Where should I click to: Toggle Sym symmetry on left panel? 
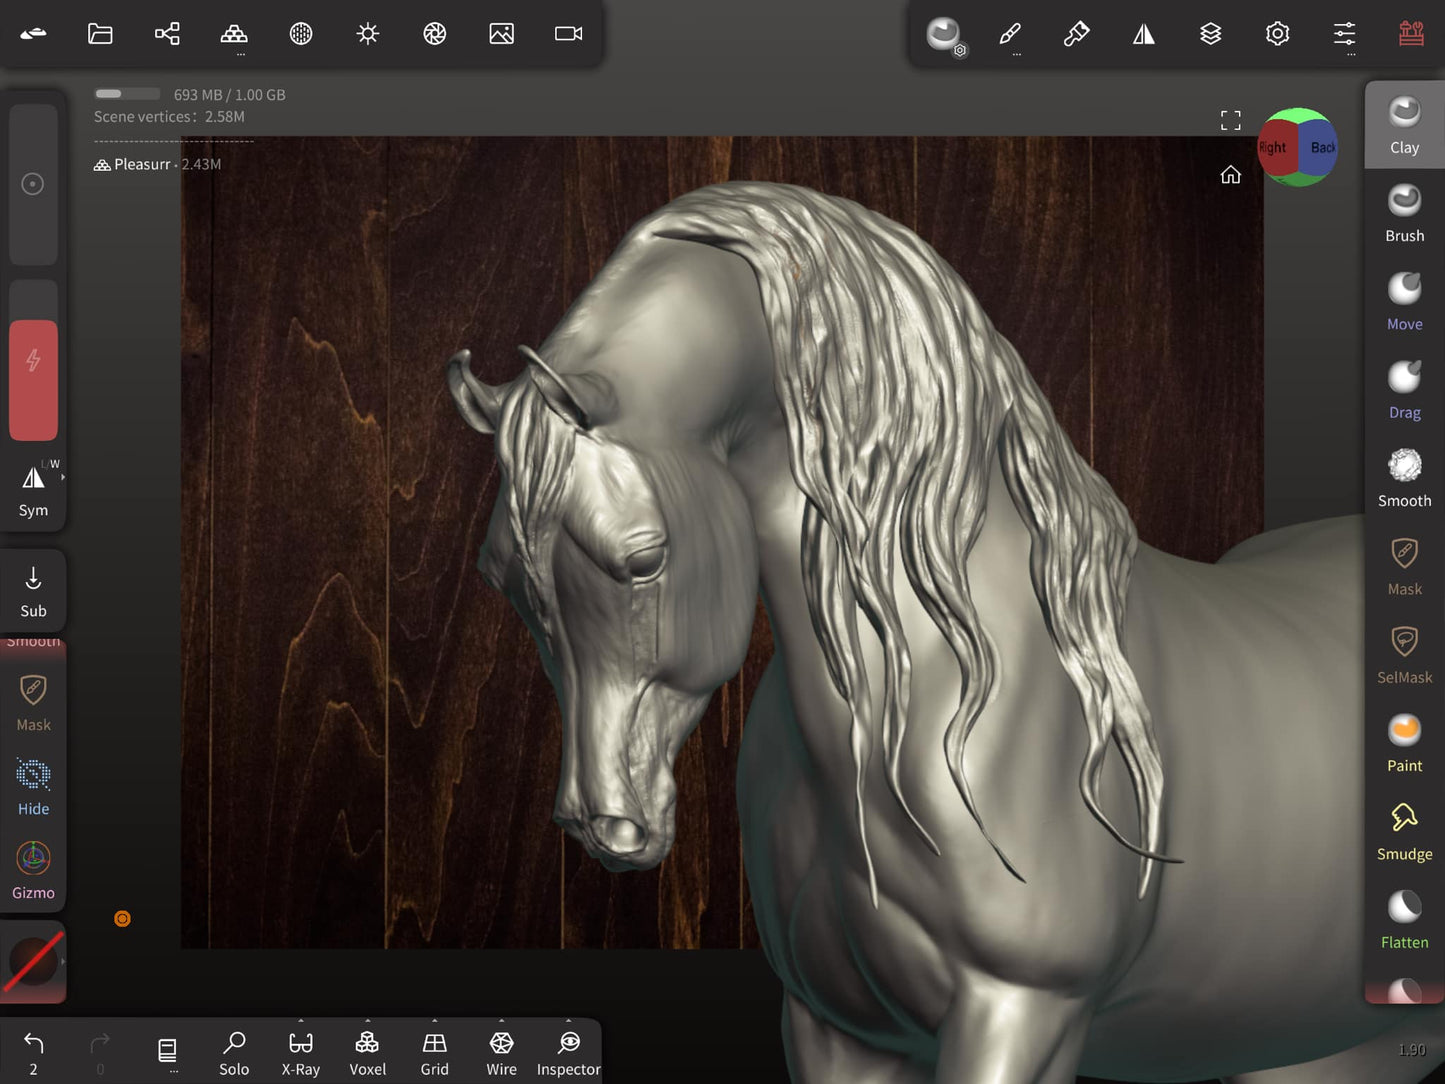[33, 490]
